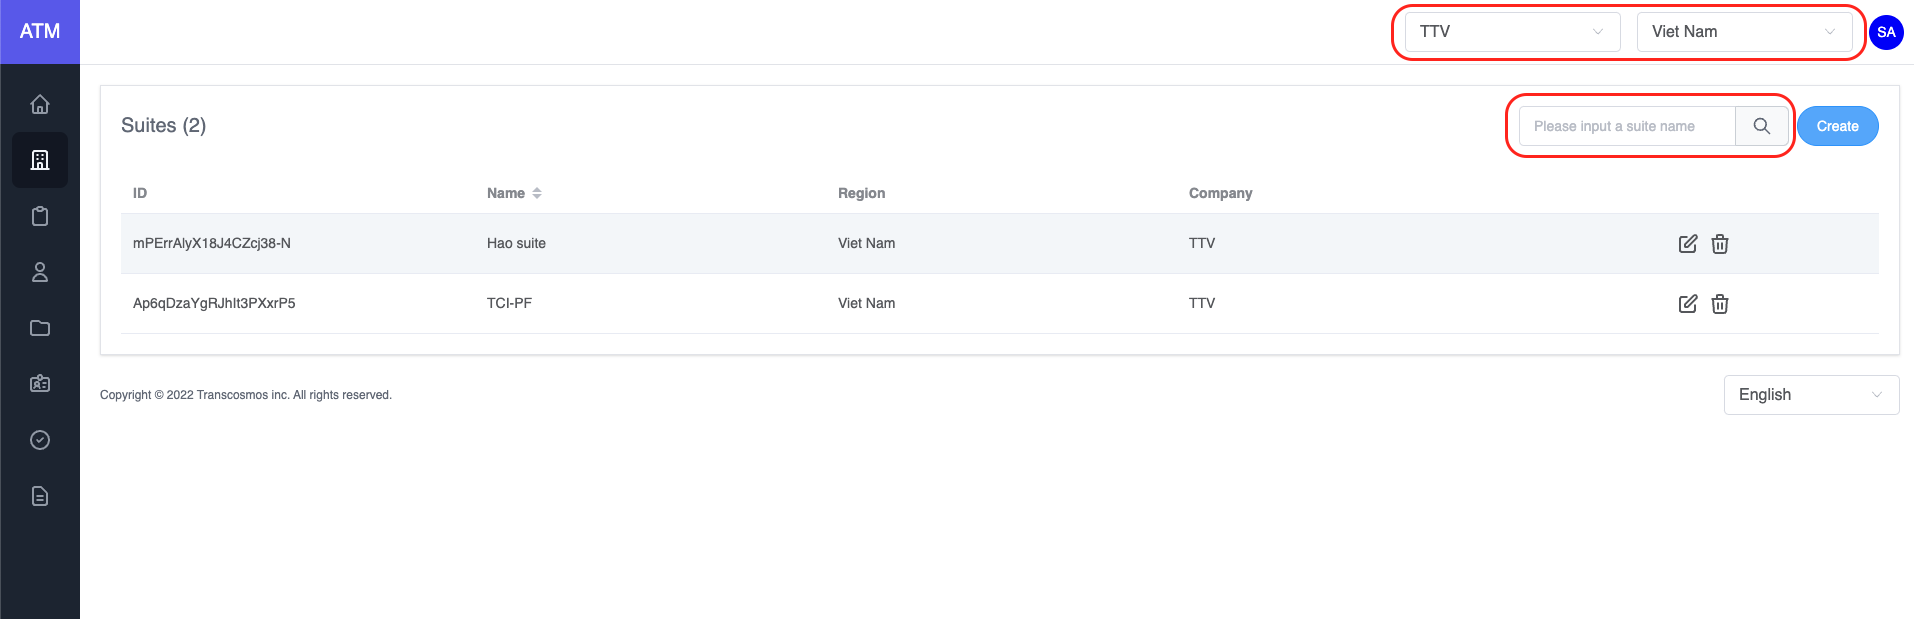The image size is (1914, 619).
Task: Open the ID badge sidebar icon
Action: click(x=40, y=384)
